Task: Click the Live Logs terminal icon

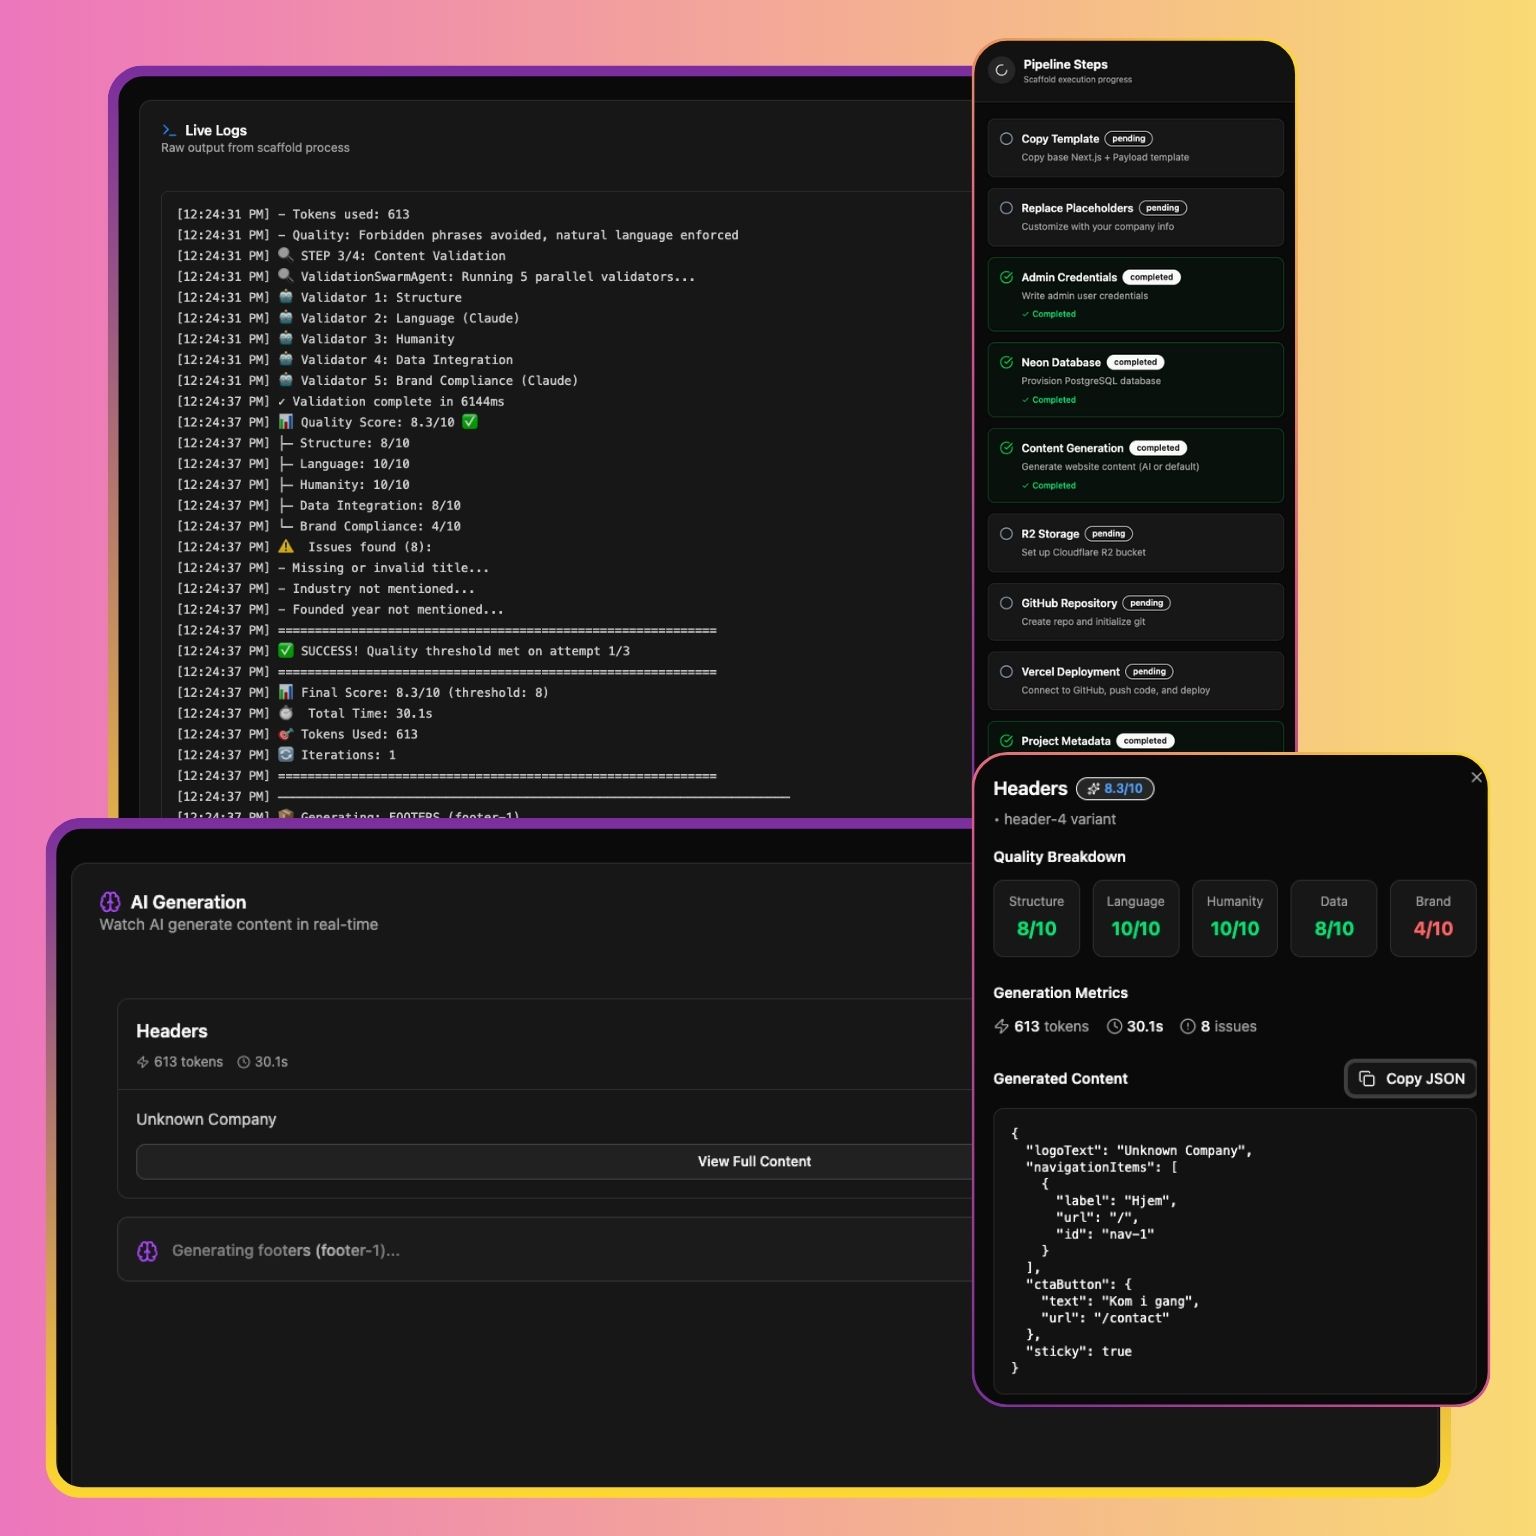Action: click(169, 130)
